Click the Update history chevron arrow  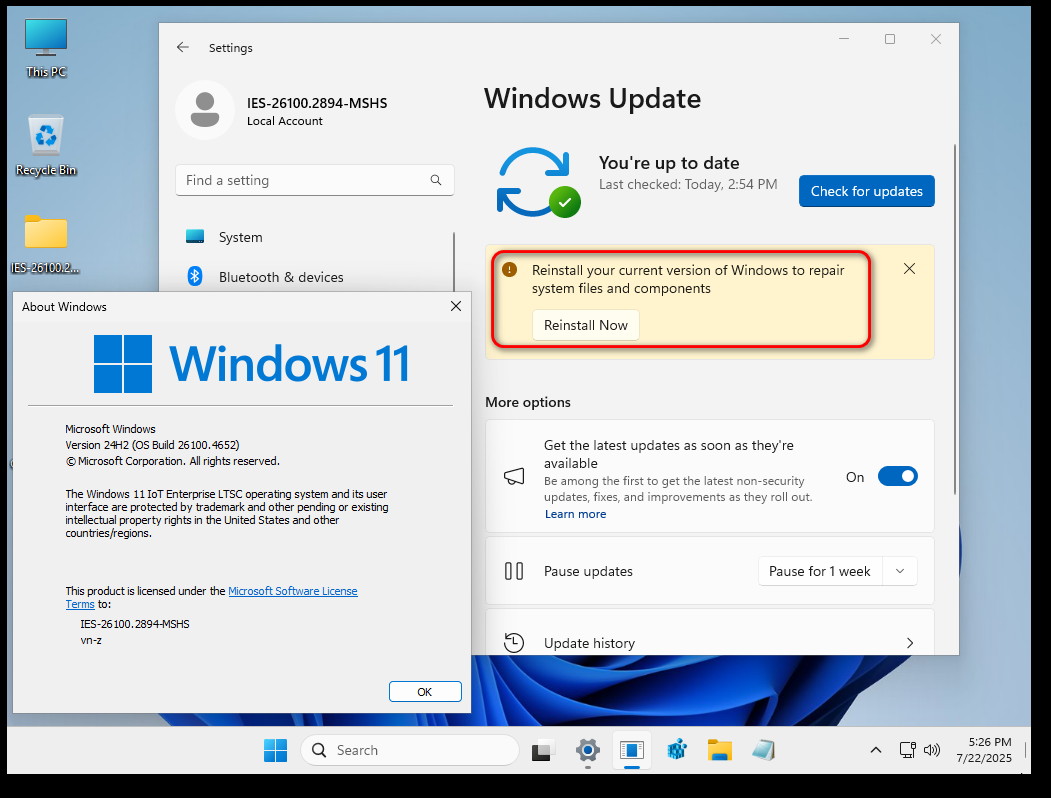pyautogui.click(x=910, y=643)
